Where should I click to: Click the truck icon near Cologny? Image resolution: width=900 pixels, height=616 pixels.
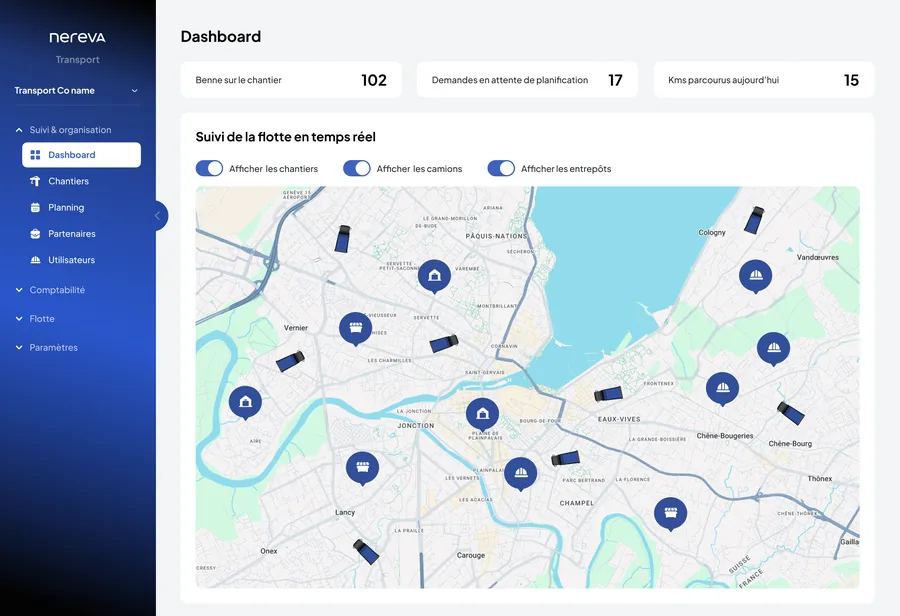754,220
